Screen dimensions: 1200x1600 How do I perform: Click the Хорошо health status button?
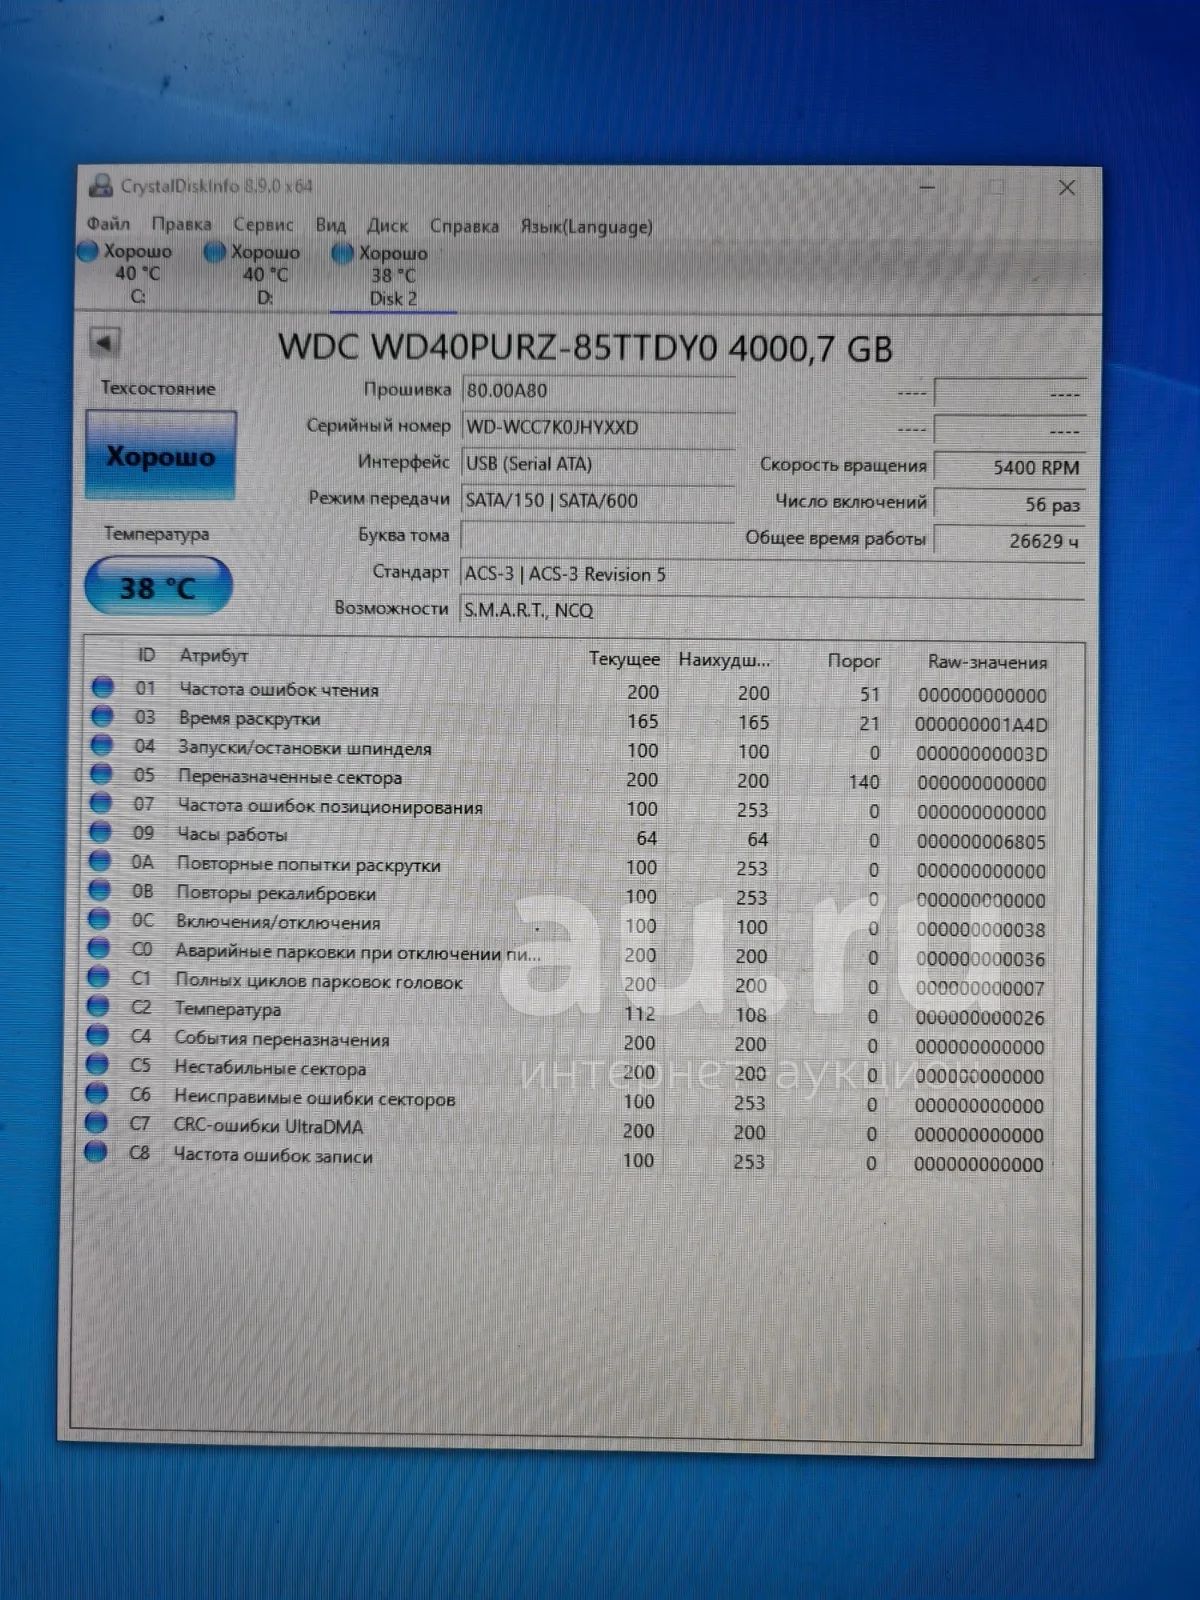161,455
